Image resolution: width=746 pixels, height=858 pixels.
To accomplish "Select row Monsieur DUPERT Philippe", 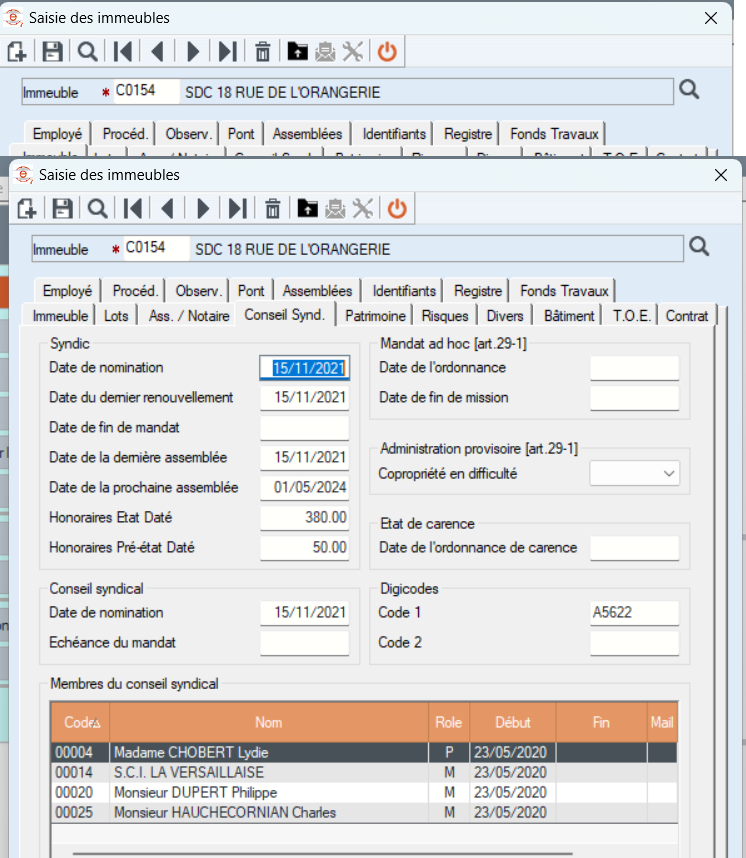I will coord(364,792).
